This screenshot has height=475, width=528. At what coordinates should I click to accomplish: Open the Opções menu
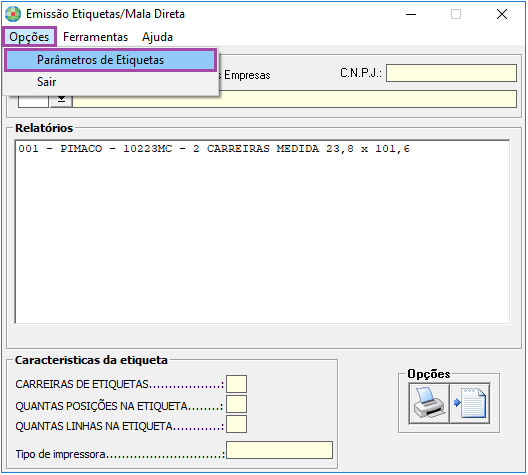pos(29,37)
